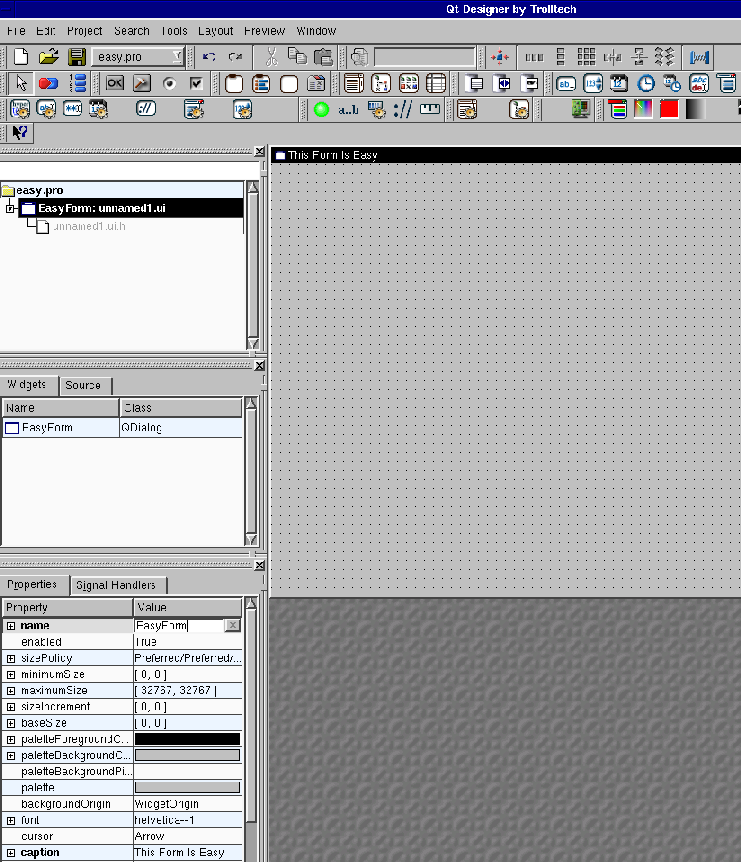
Task: Close the Properties panel
Action: 260,565
